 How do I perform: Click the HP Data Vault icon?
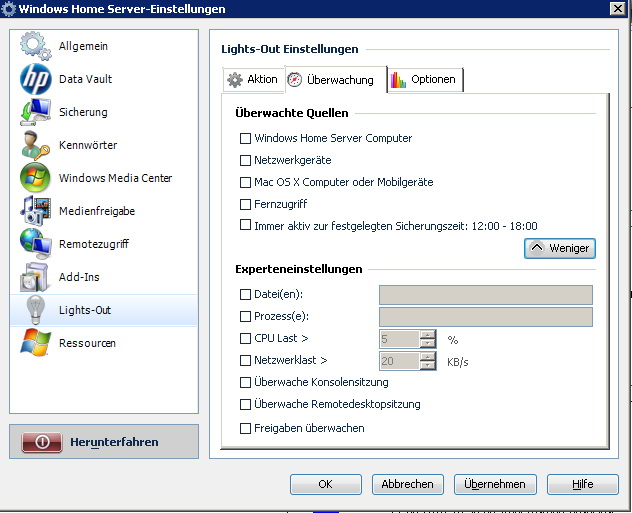pos(35,79)
